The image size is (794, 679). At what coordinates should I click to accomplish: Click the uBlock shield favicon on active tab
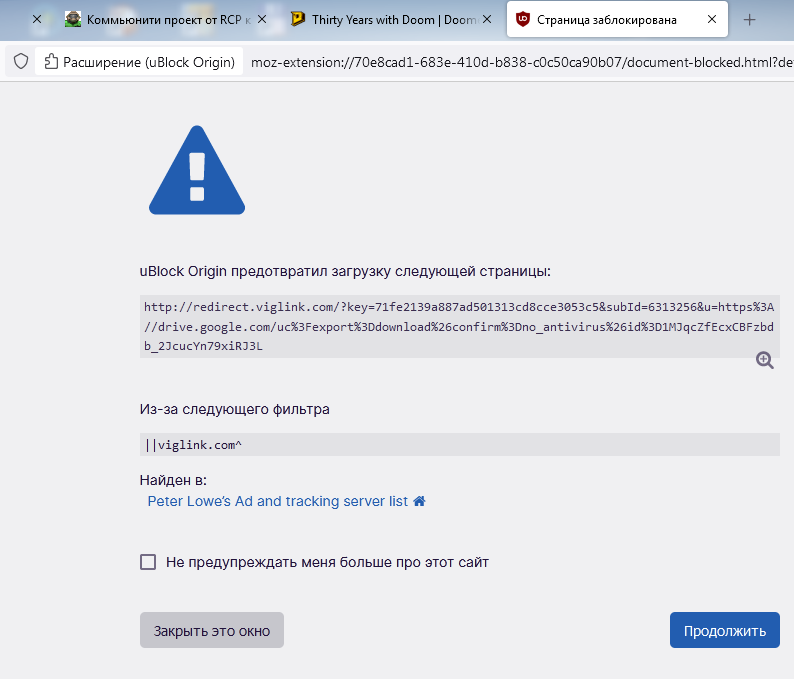tap(523, 19)
